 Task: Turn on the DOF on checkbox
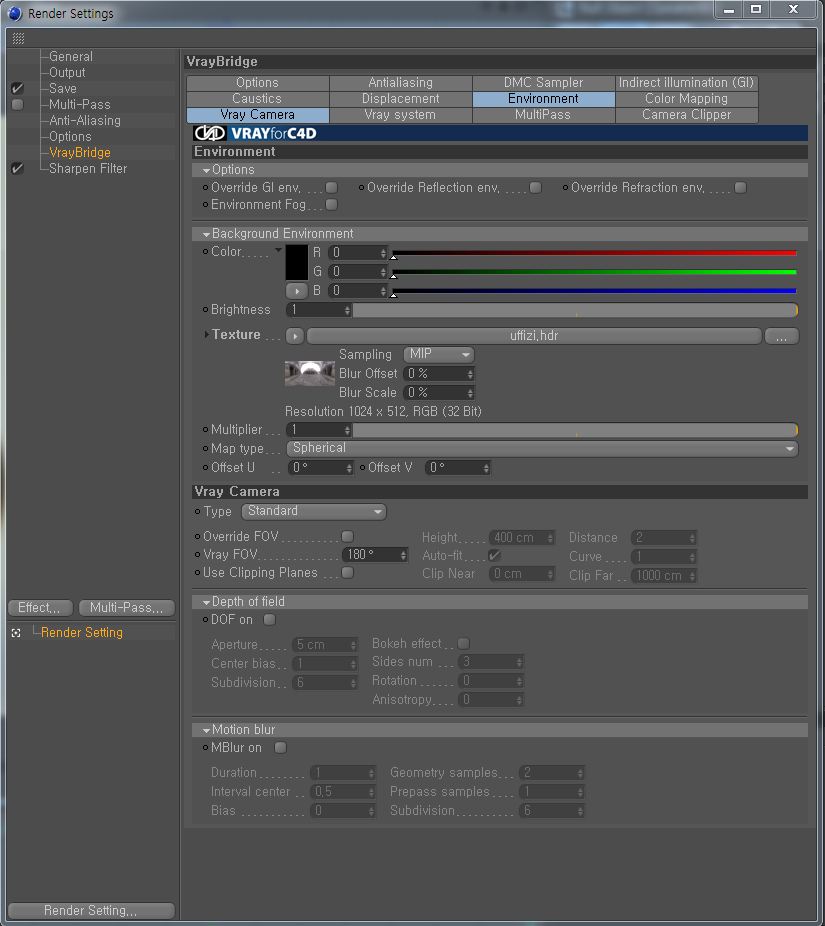(x=270, y=620)
